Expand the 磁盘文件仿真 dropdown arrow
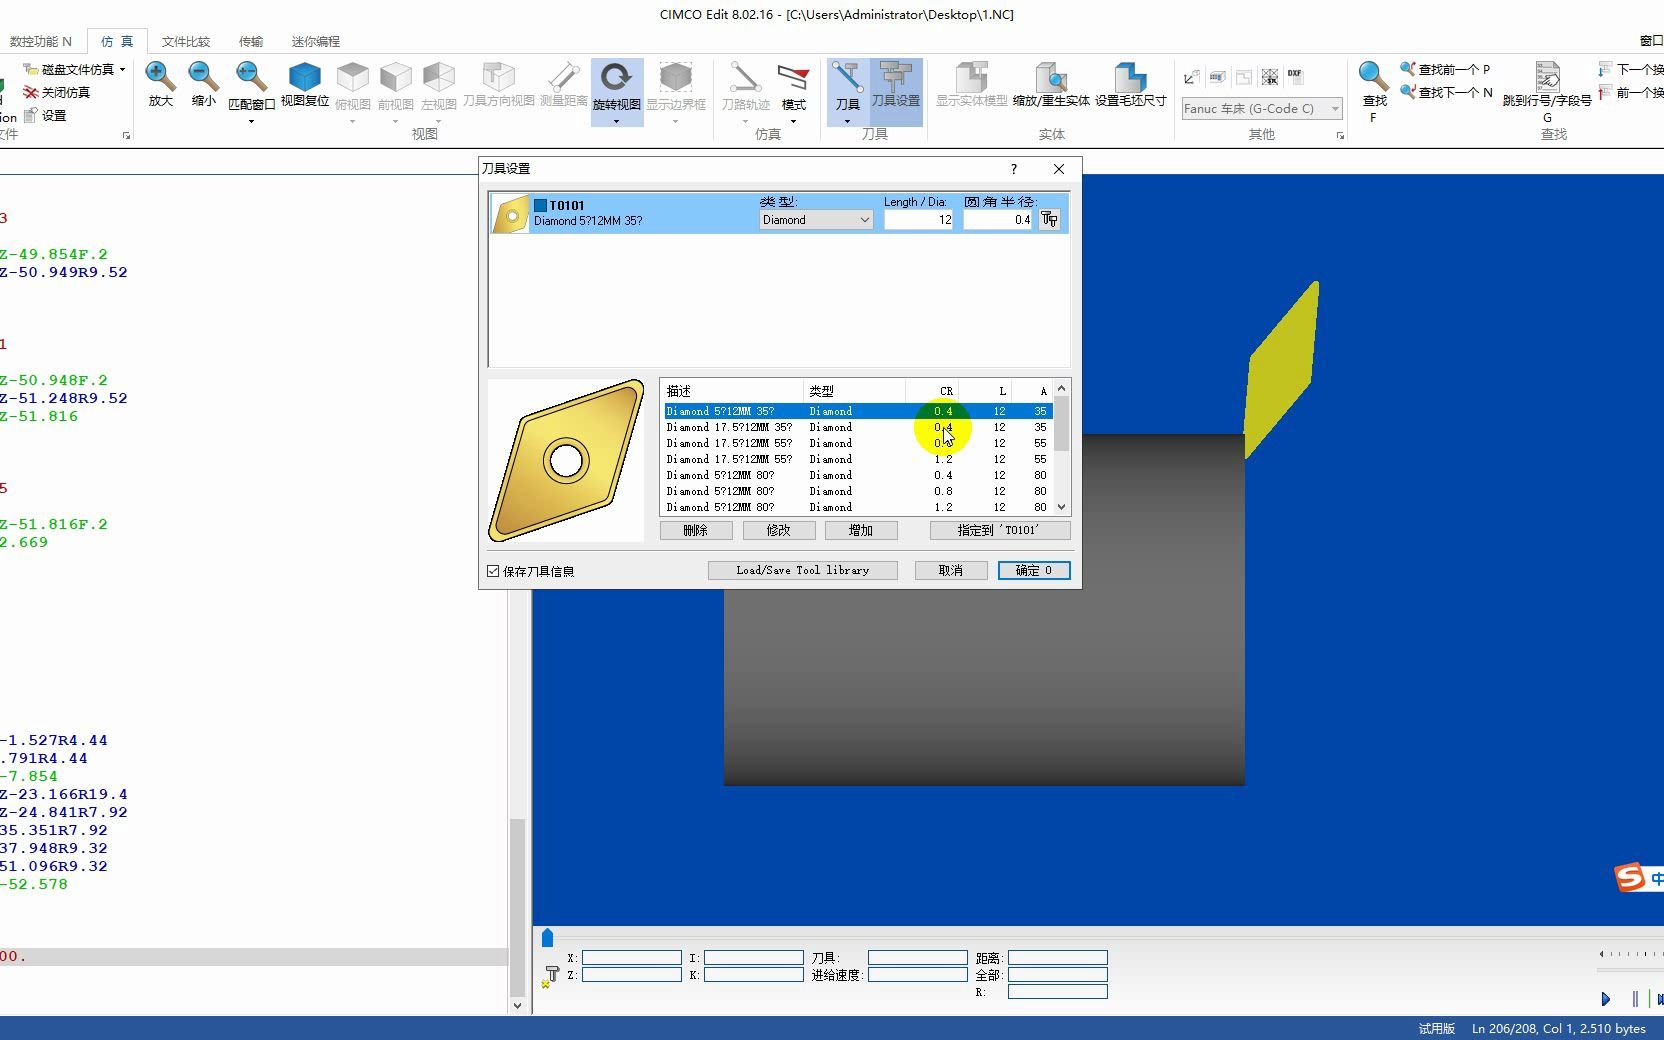 (123, 70)
